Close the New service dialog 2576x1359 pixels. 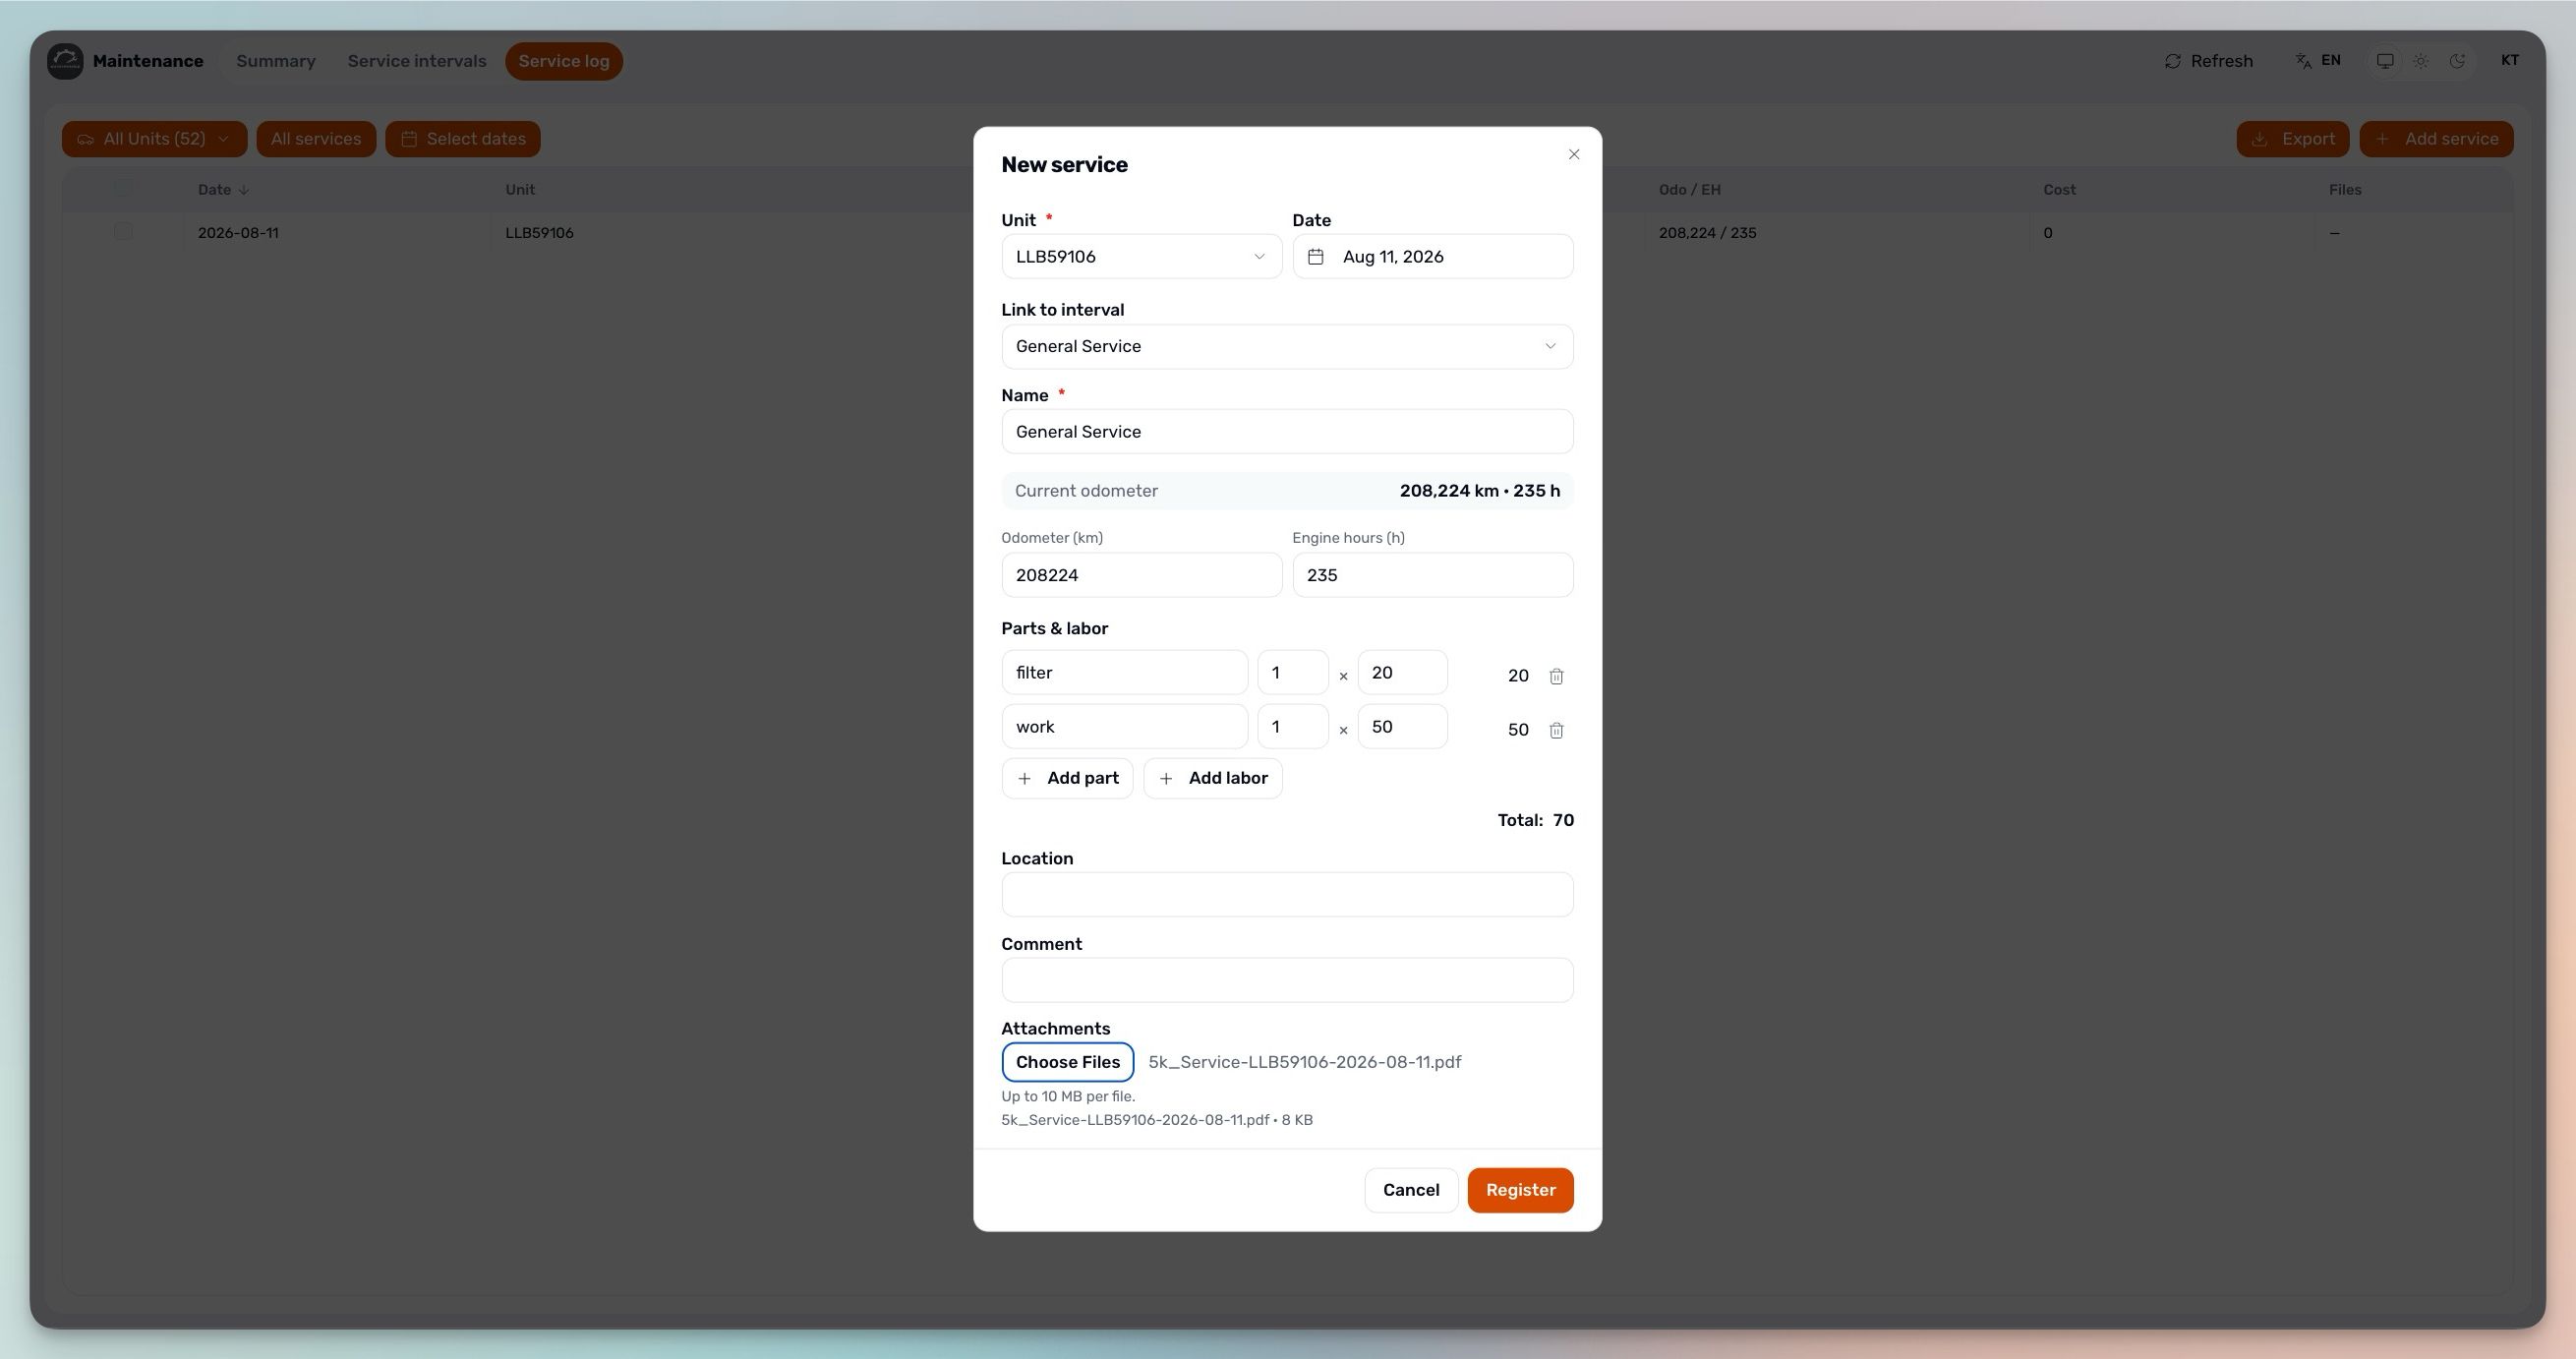tap(1574, 154)
